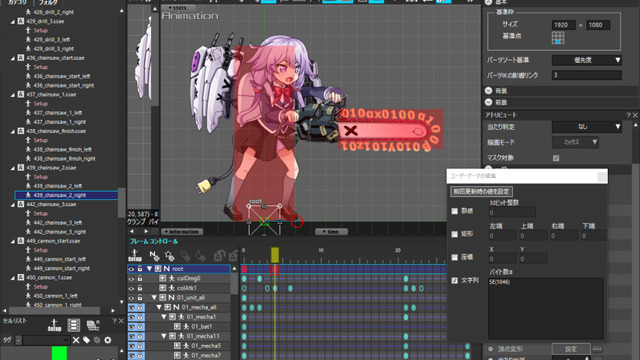Click the Setup icon in Frame Control toolbar
The width and height of the screenshot is (640, 360).
[135, 256]
